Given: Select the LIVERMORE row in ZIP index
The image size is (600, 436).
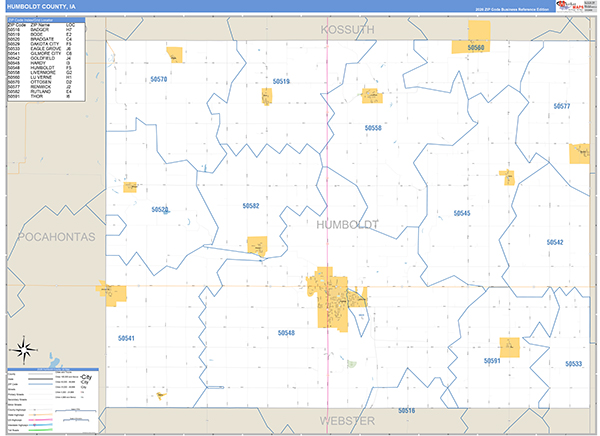Looking at the screenshot, I should pos(41,72).
